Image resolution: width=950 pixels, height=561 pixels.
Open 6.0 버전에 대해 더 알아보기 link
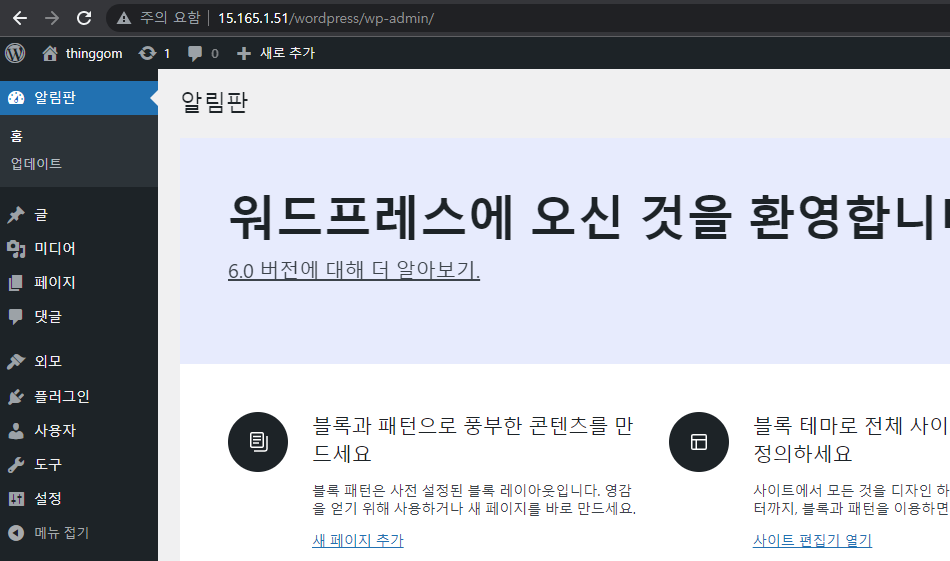tap(354, 270)
